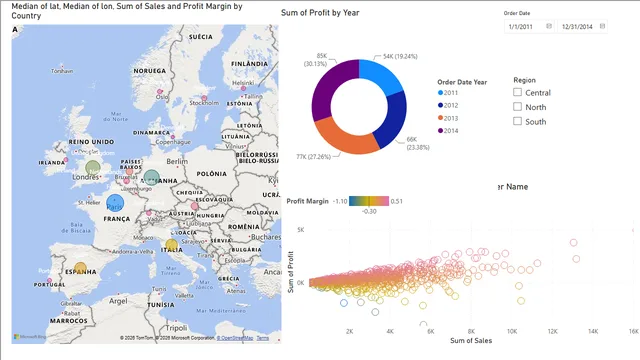Click the 'Order Date' slicer header
This screenshot has height=360, width=640.
(x=517, y=13)
